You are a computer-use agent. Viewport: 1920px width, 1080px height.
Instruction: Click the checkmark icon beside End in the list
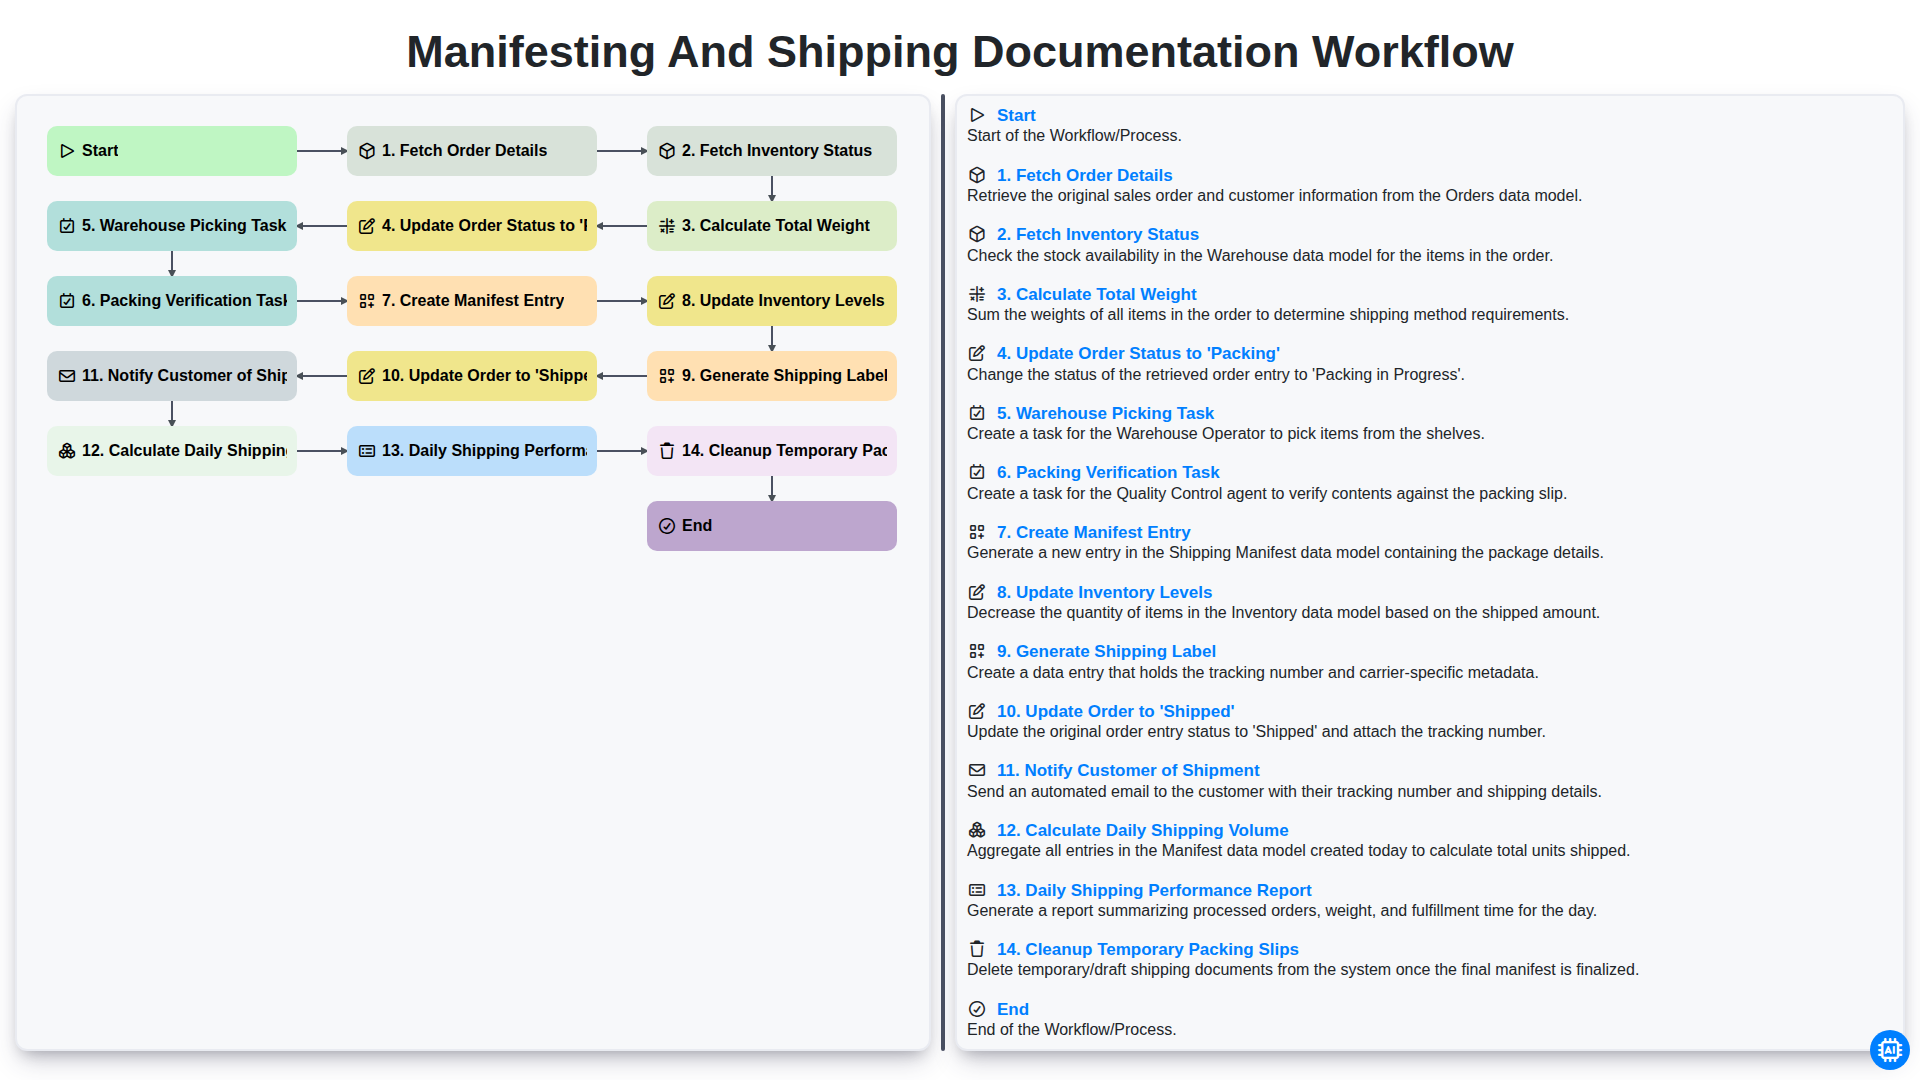pyautogui.click(x=977, y=1009)
